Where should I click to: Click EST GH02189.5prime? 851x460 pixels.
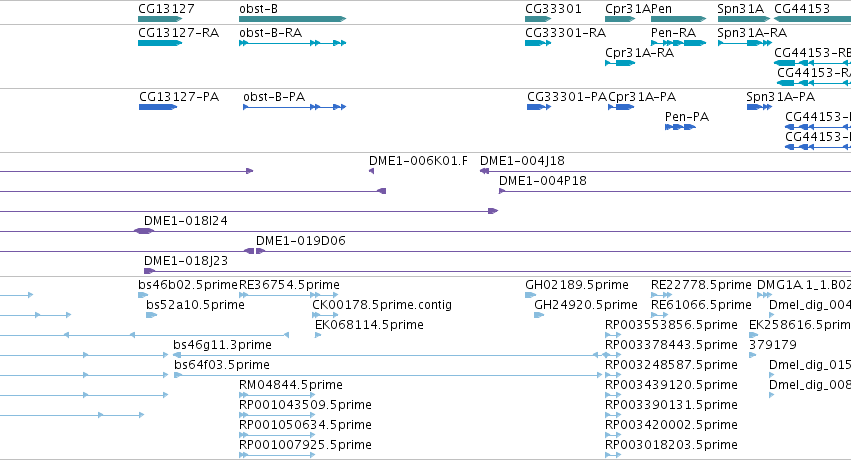[577, 285]
